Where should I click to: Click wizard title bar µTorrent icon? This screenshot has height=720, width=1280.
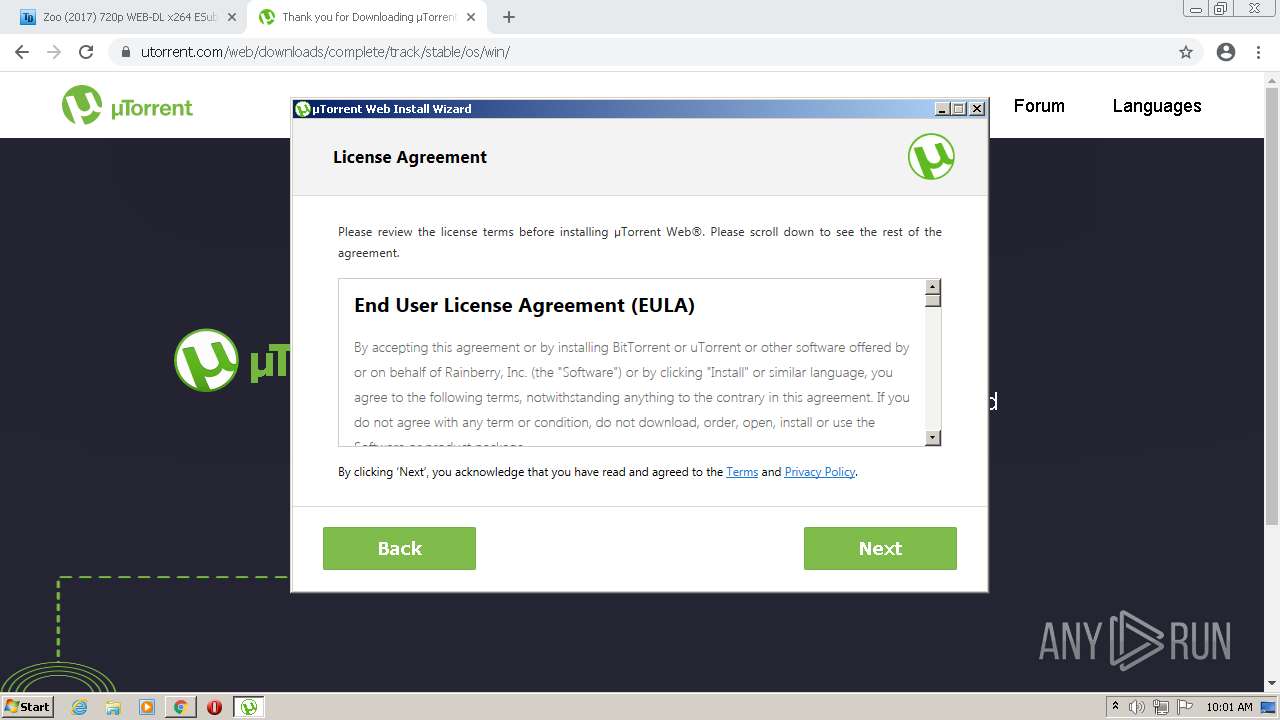[303, 109]
